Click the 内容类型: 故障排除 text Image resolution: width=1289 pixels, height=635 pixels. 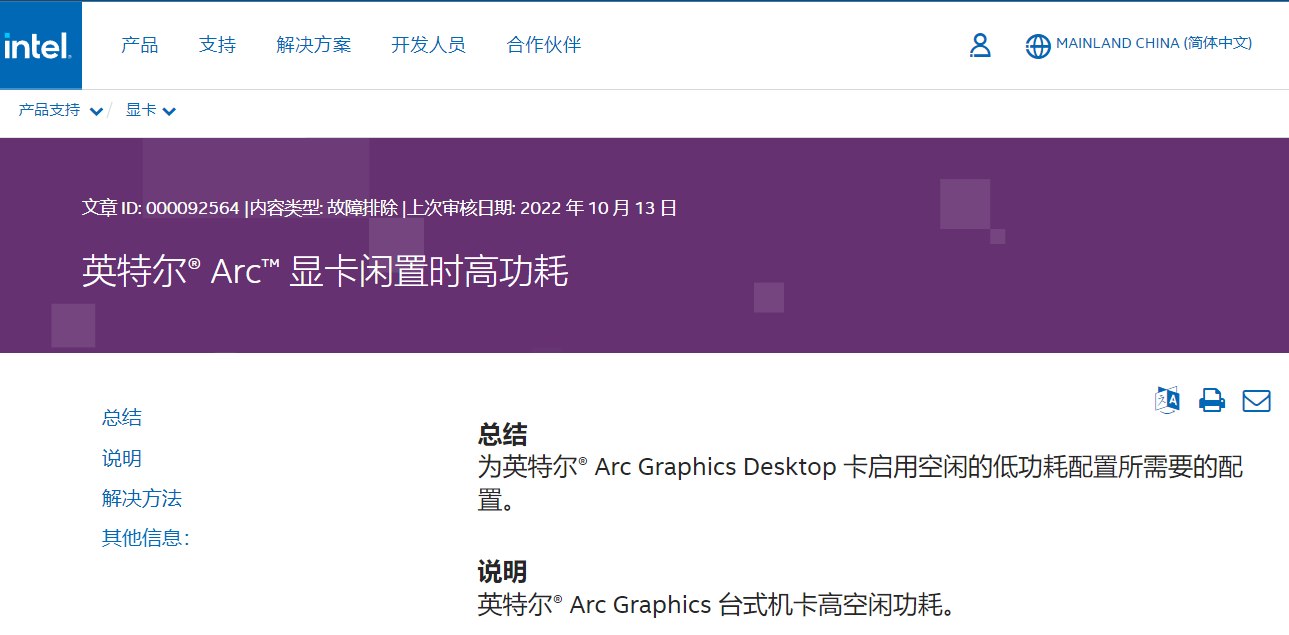[324, 208]
